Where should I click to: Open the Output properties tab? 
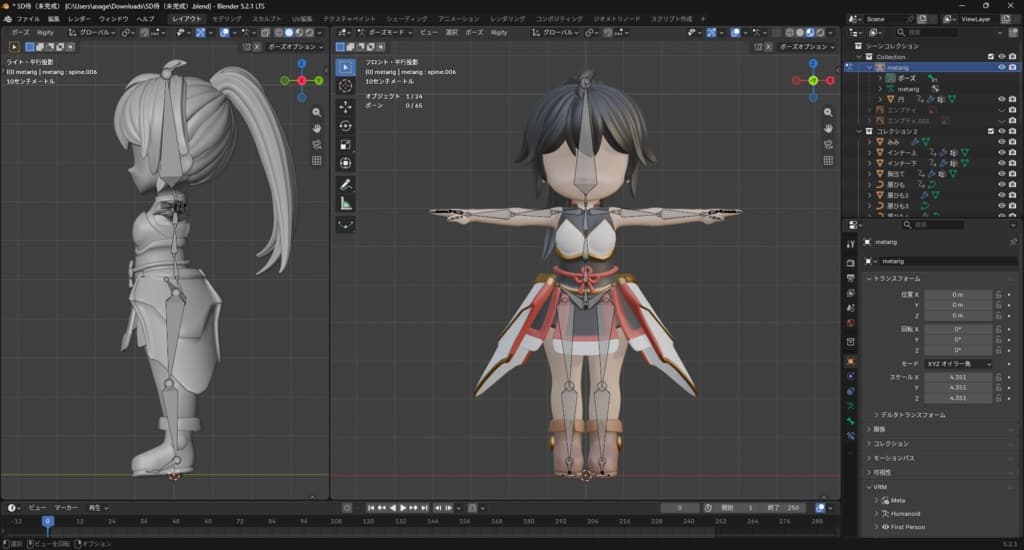click(x=850, y=278)
